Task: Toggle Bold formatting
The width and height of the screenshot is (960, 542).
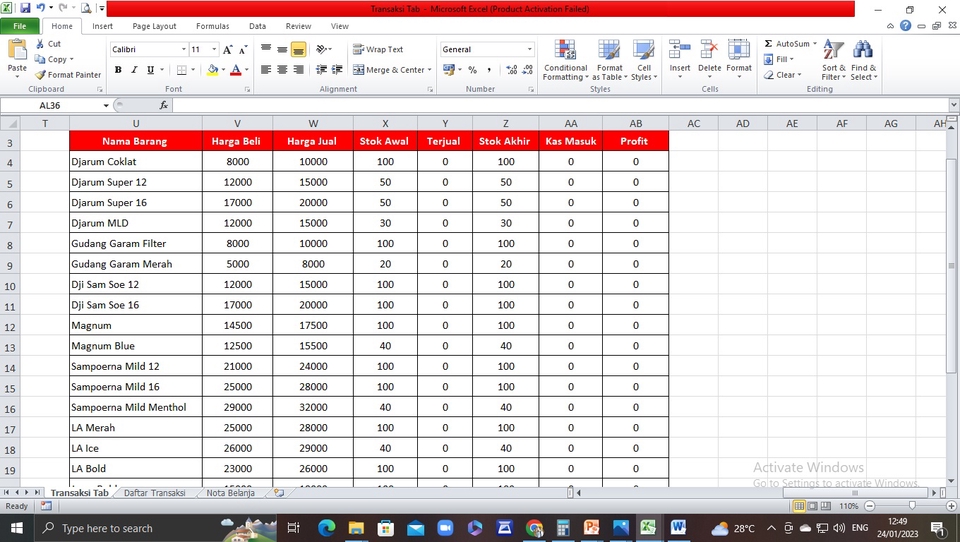Action: [x=118, y=70]
